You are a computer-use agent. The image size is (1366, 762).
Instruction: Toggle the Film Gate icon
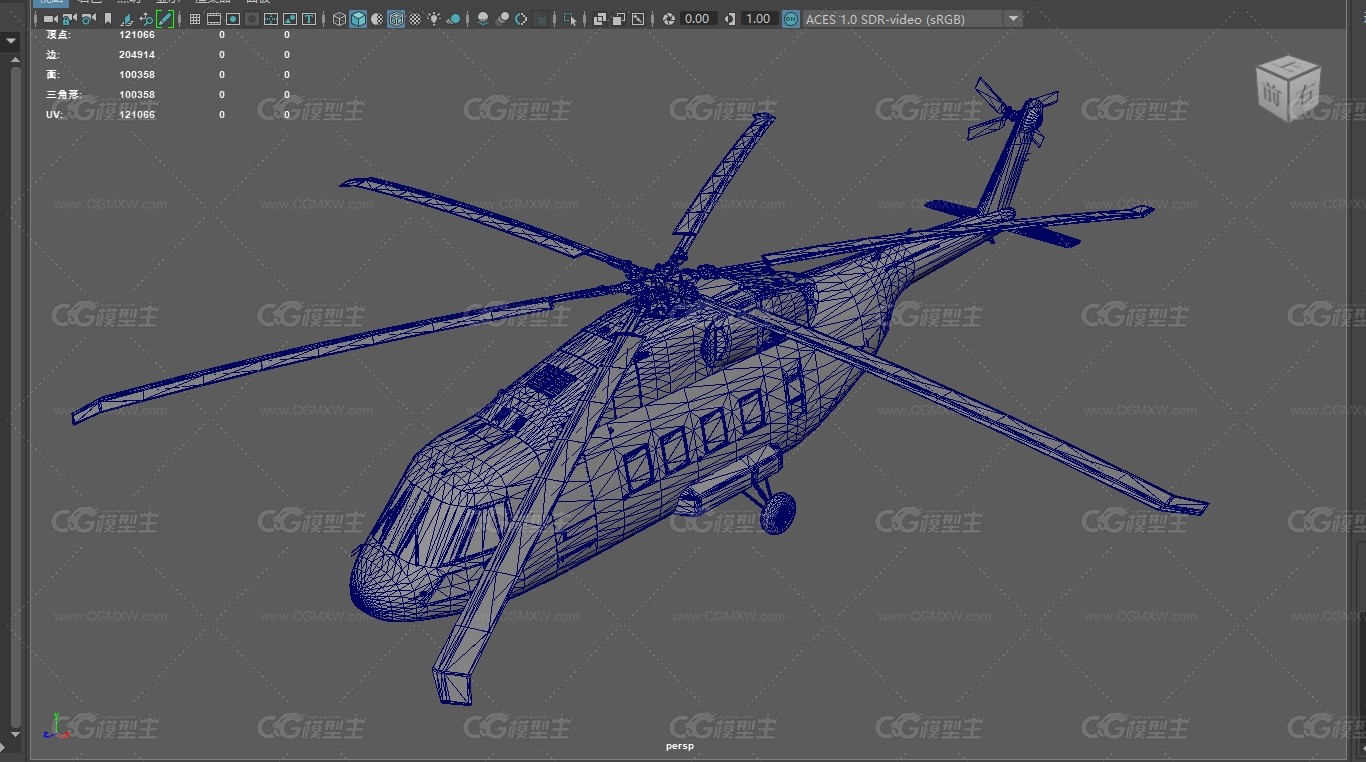214,19
